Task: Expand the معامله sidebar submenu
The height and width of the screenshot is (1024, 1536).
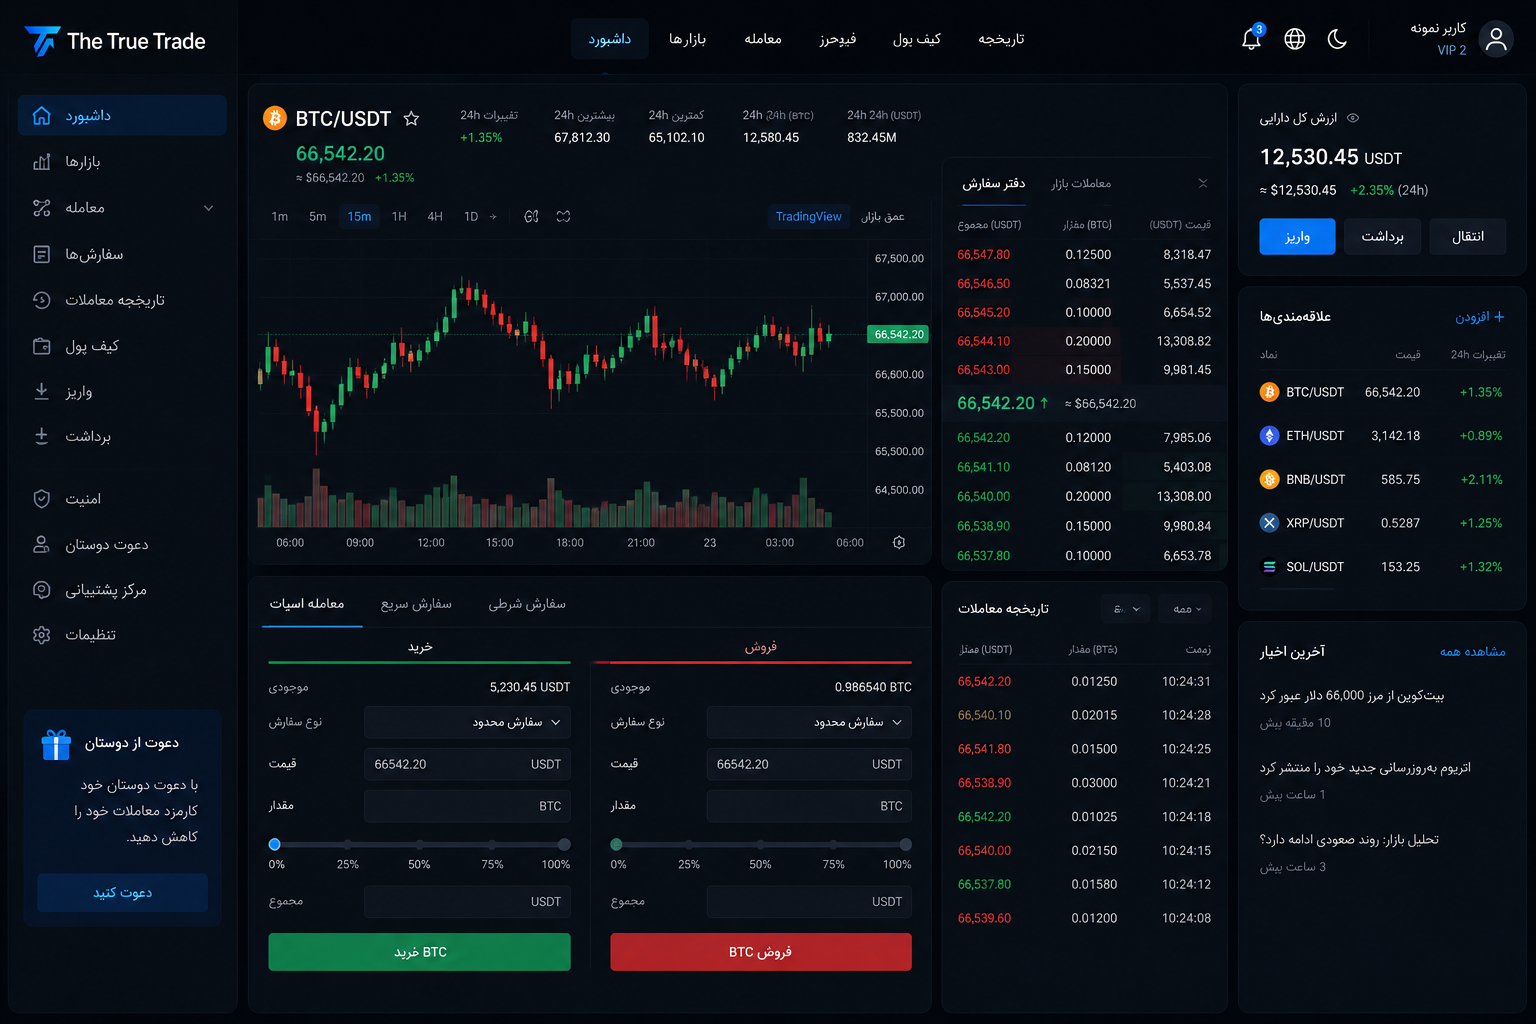Action: (208, 208)
